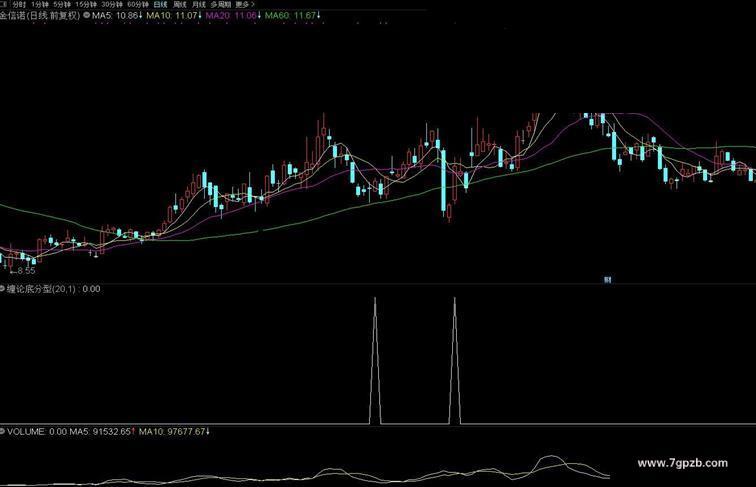Click the purple MA20: 11.06 indicator label

(x=233, y=15)
